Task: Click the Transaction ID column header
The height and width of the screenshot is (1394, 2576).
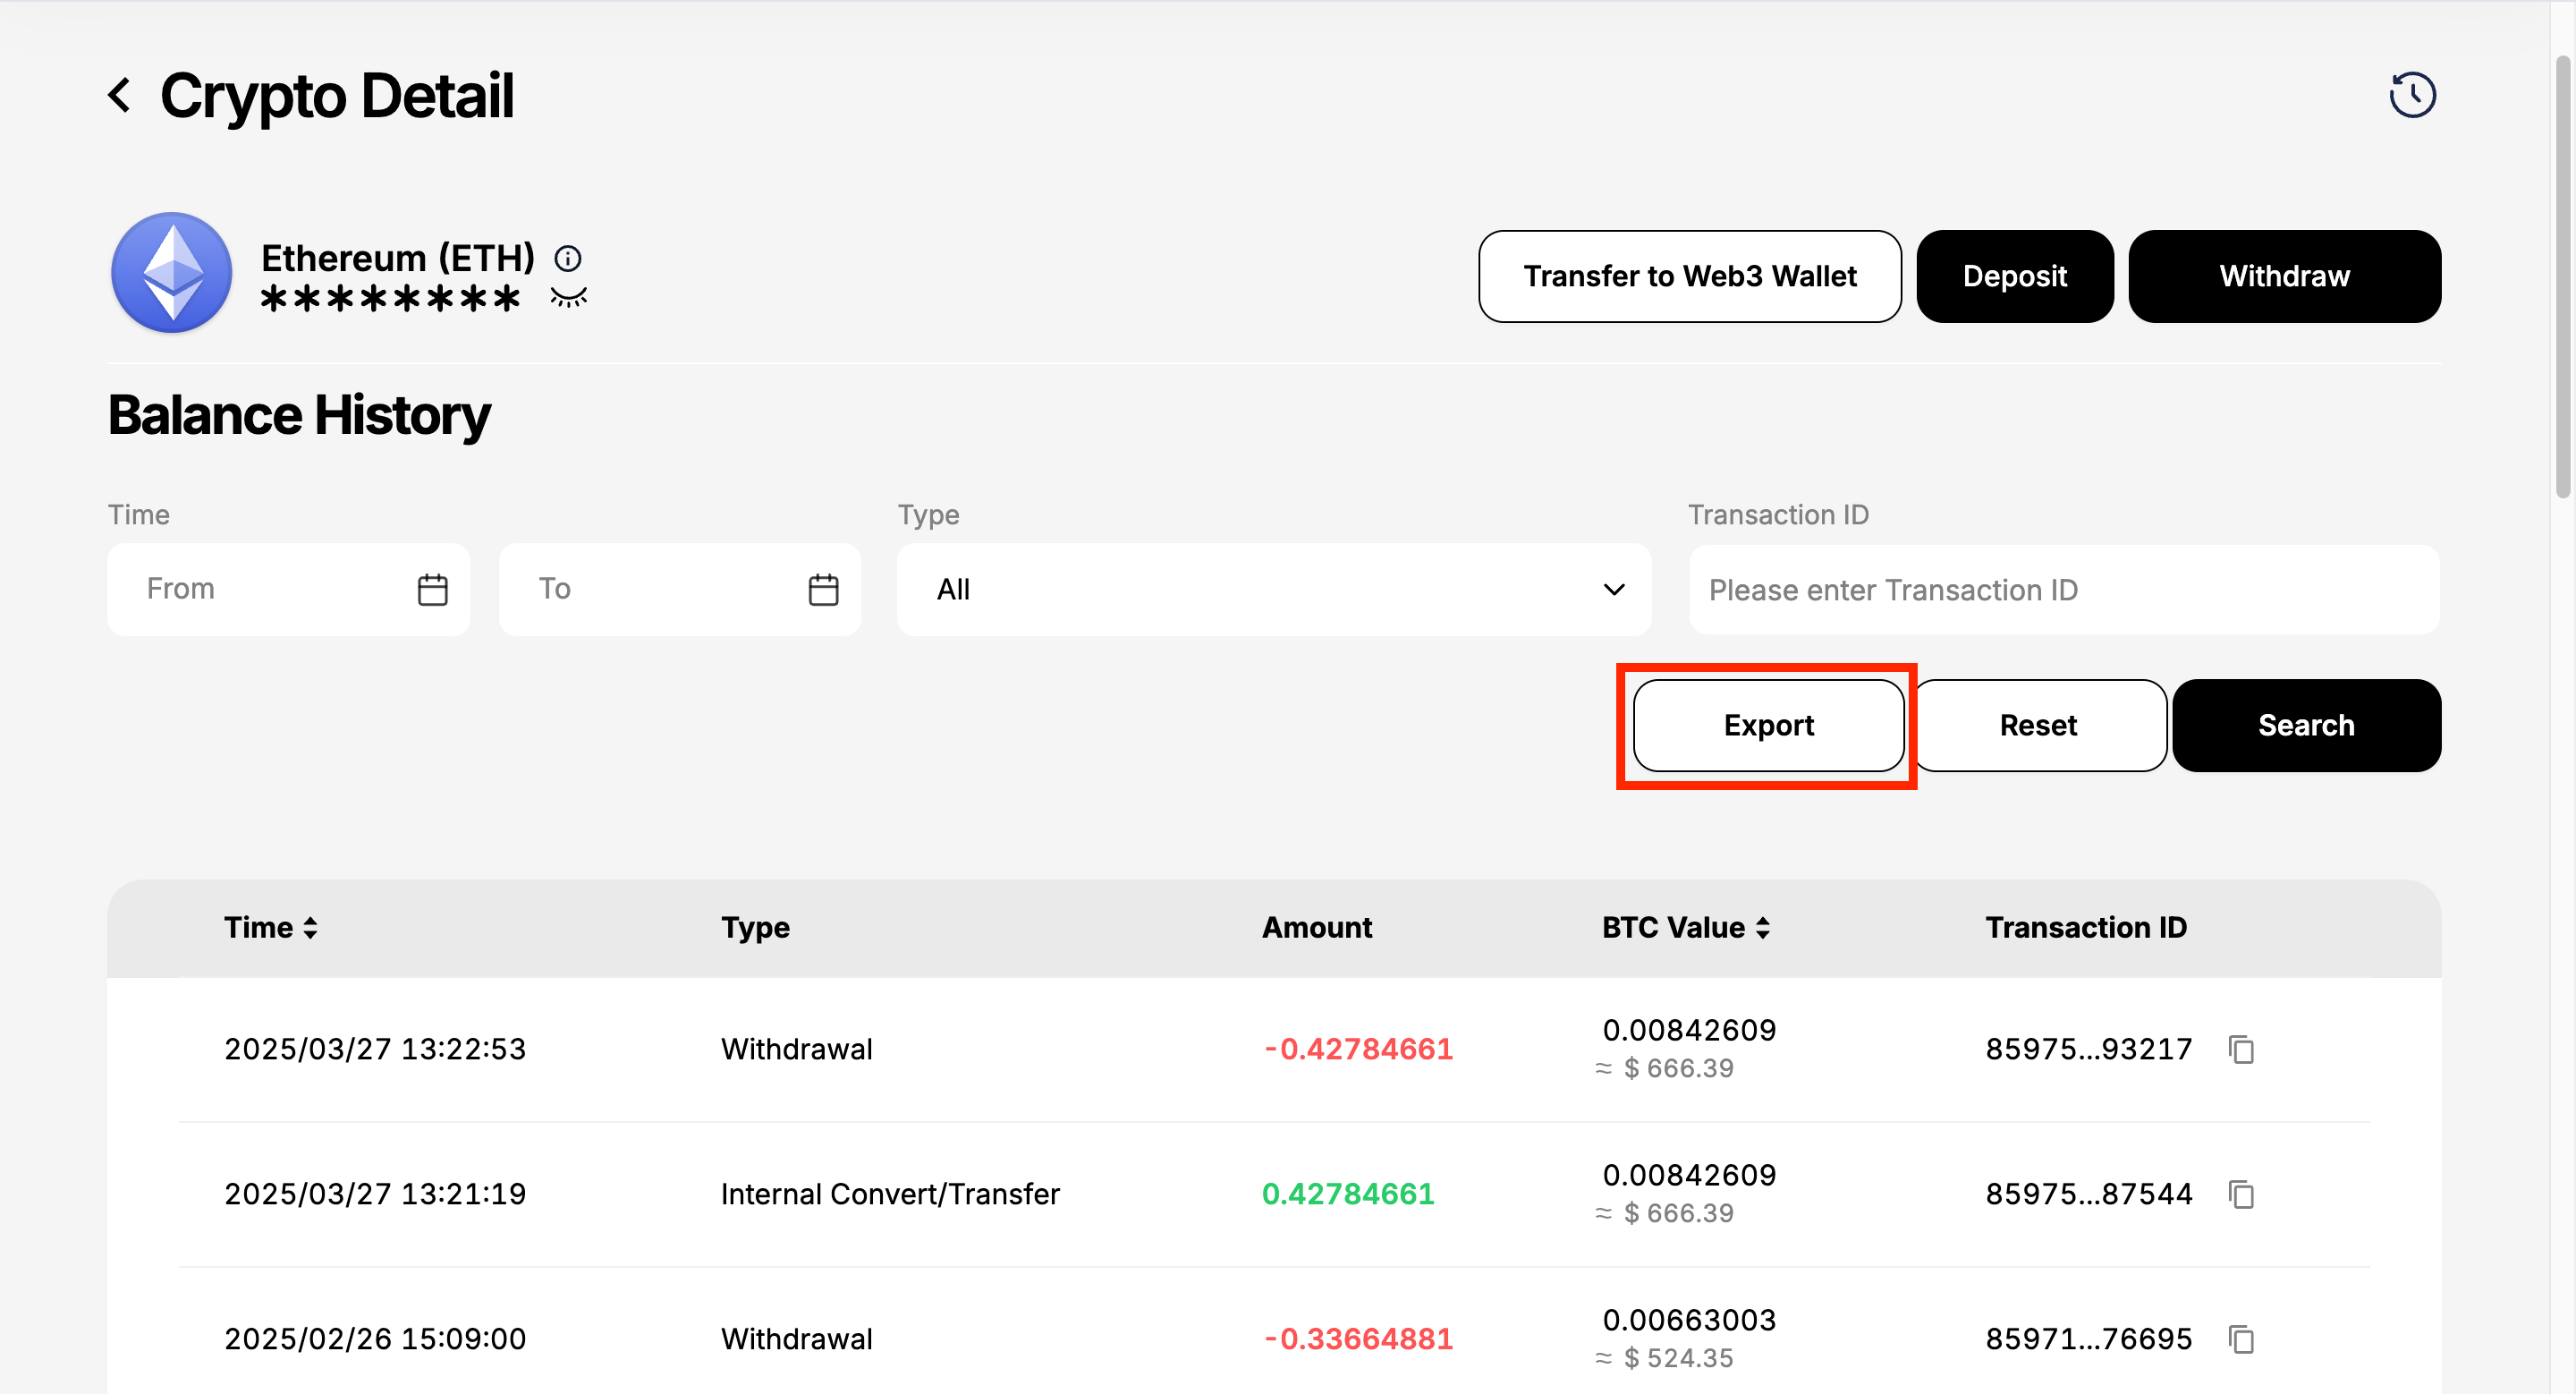Action: [2086, 928]
